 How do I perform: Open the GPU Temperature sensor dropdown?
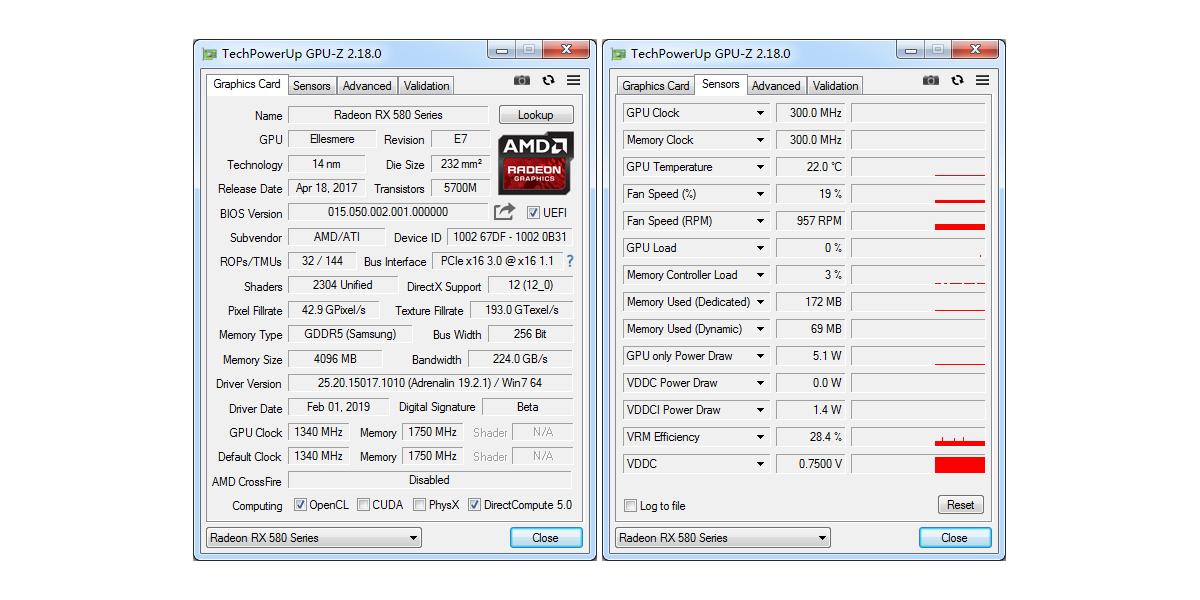tap(758, 166)
